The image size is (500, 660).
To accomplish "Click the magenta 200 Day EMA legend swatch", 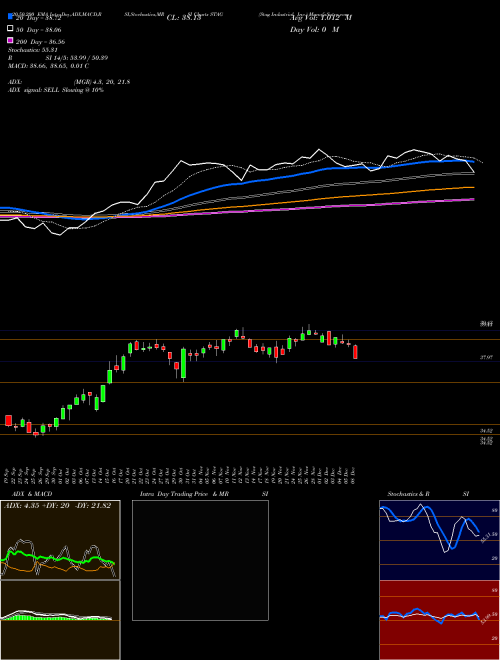I will (x=10, y=40).
